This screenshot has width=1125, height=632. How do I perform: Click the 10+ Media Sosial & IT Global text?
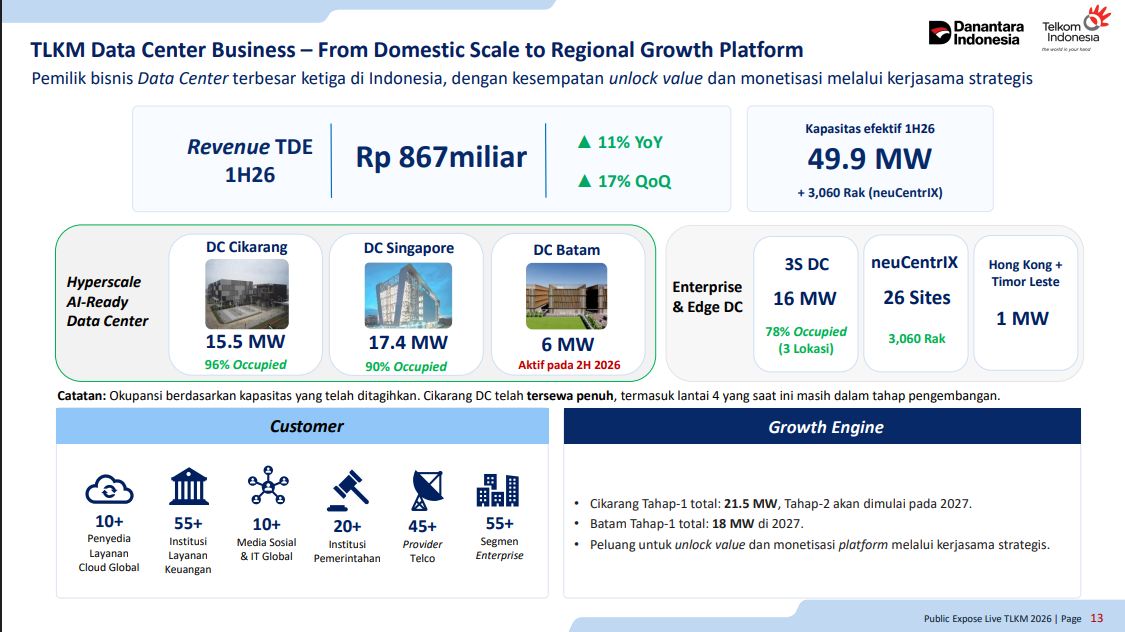click(267, 539)
